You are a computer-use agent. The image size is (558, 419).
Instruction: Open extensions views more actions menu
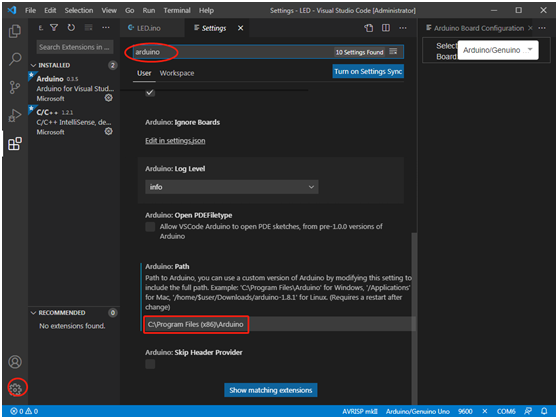point(106,27)
